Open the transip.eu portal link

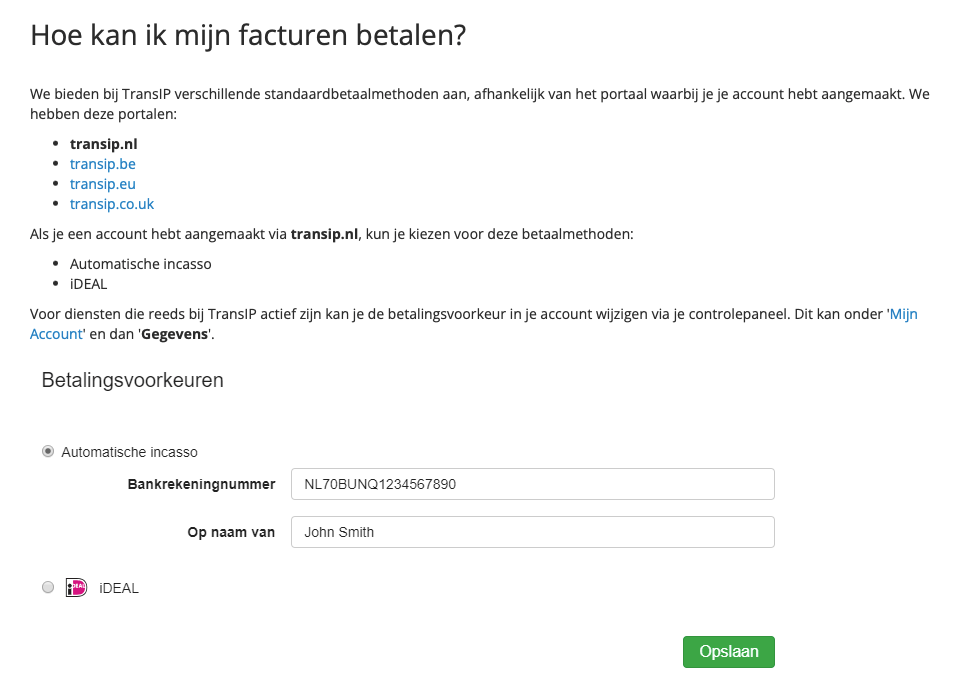click(102, 184)
